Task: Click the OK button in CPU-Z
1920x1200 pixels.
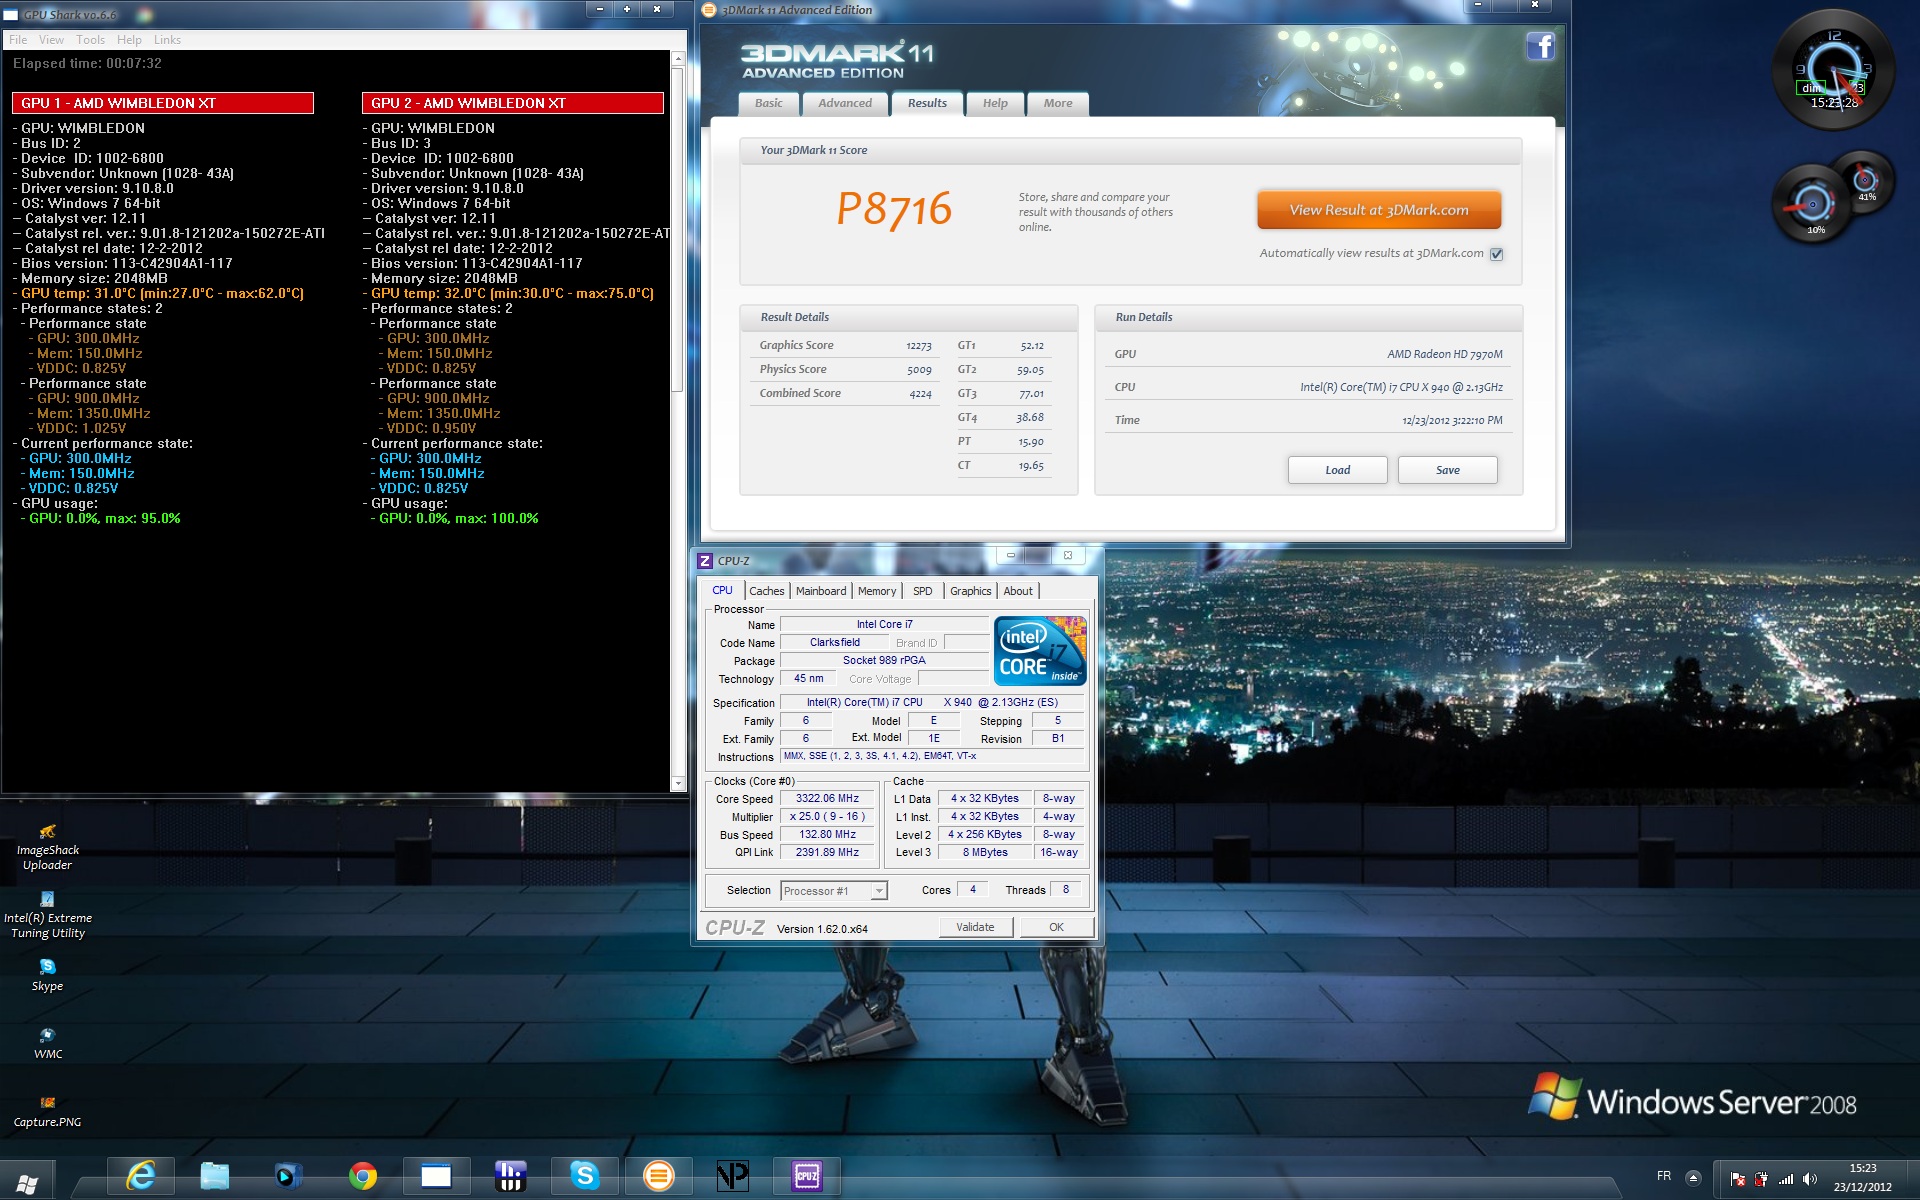Action: (x=1056, y=927)
